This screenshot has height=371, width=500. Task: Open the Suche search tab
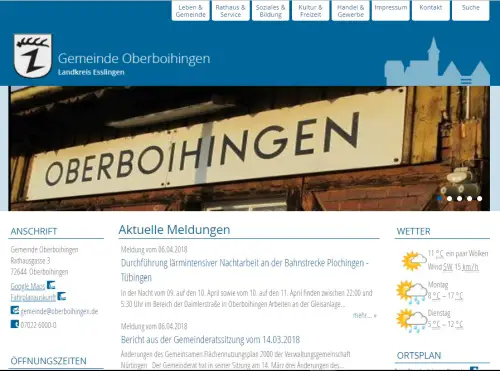[x=470, y=11]
